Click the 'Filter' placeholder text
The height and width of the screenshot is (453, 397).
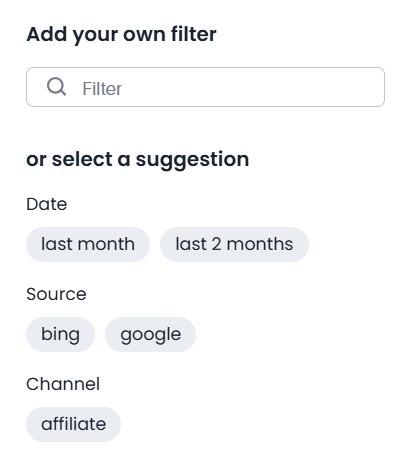102,89
